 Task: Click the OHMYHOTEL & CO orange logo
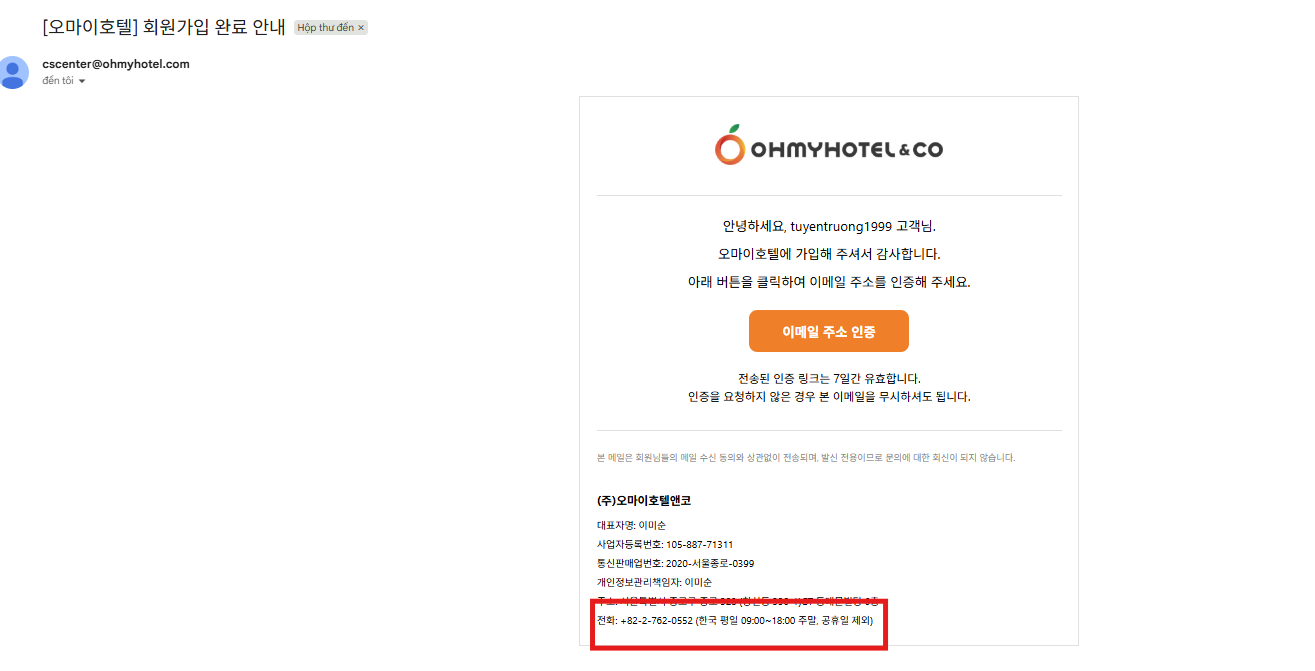[829, 146]
